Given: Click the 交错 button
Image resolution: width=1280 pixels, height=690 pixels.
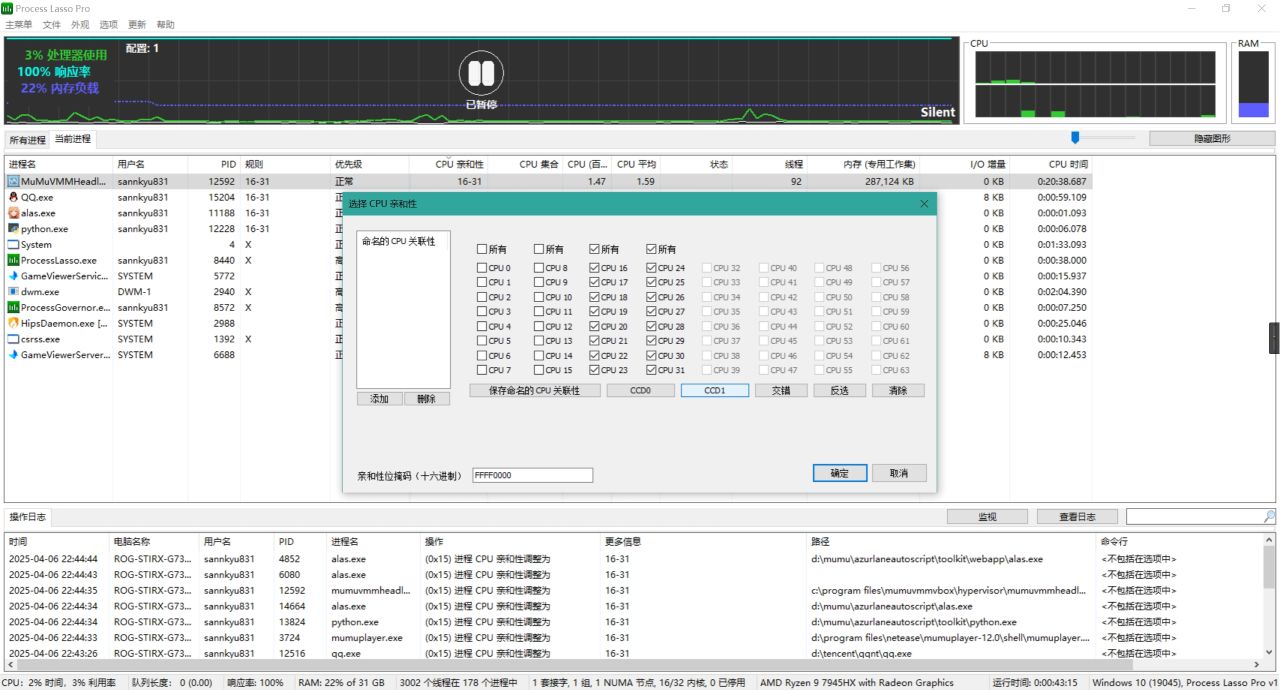Looking at the screenshot, I should click(x=781, y=390).
